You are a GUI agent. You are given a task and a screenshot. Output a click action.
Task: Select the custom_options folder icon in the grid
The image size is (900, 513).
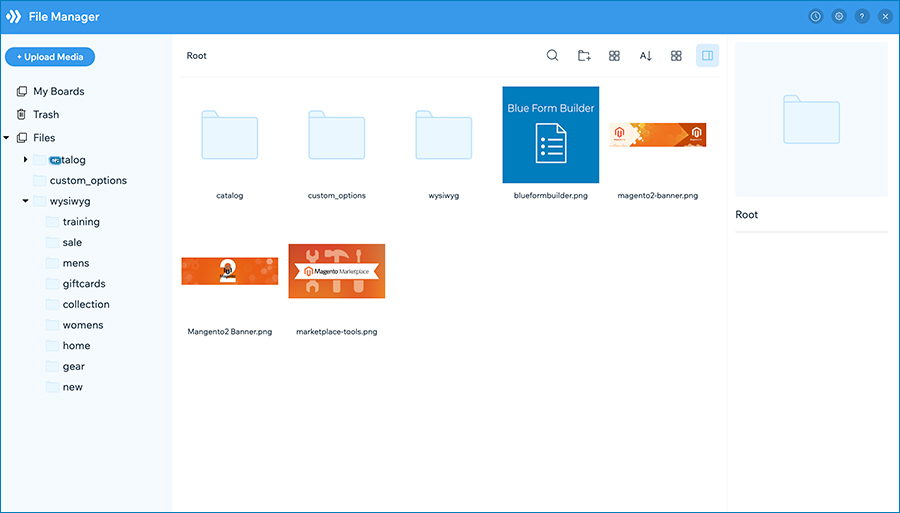tap(336, 135)
